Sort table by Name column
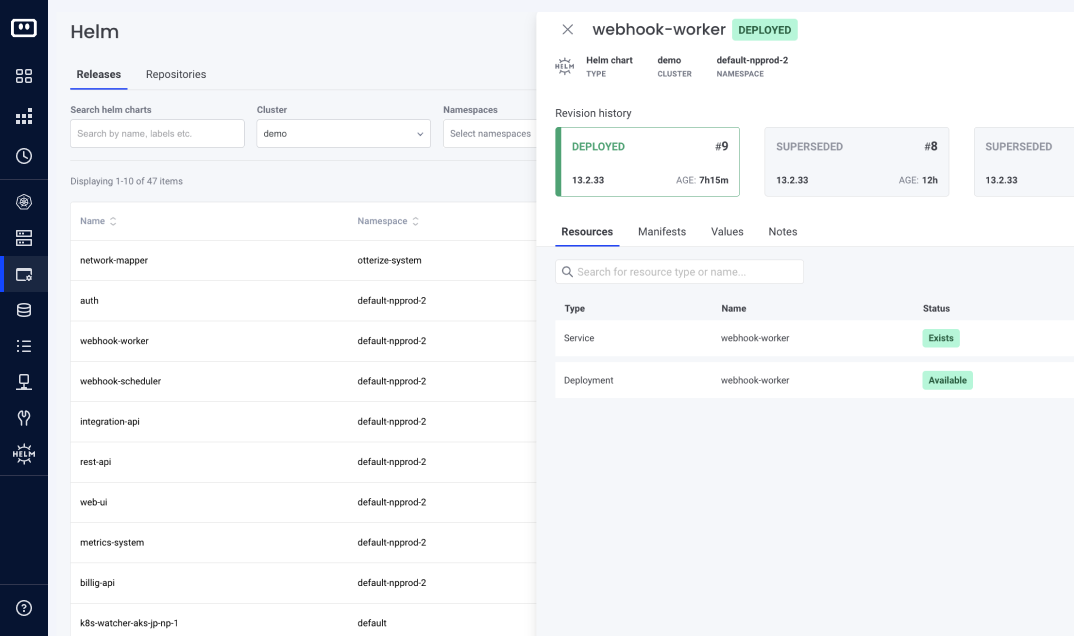 [98, 221]
